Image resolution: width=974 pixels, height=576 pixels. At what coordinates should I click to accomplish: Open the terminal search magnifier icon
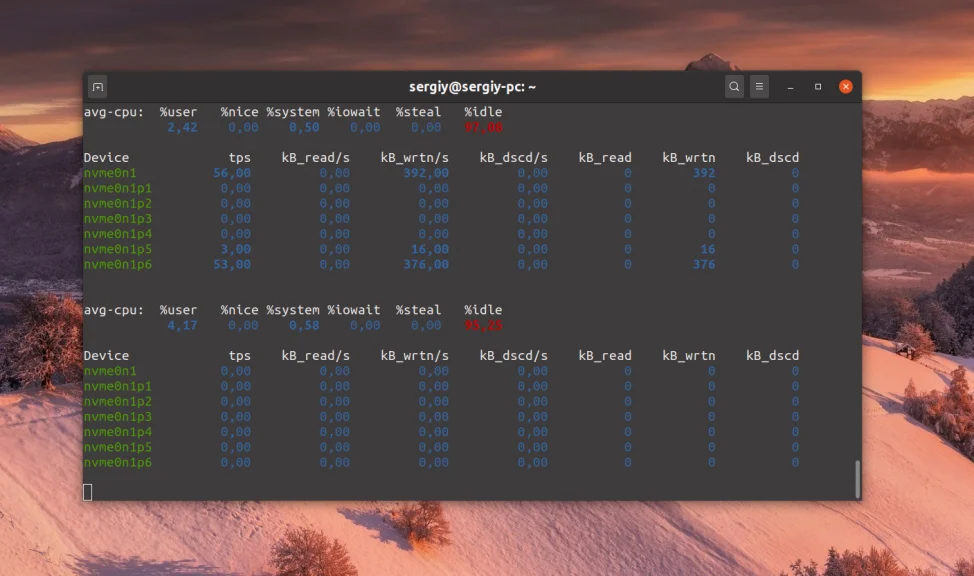tap(734, 87)
